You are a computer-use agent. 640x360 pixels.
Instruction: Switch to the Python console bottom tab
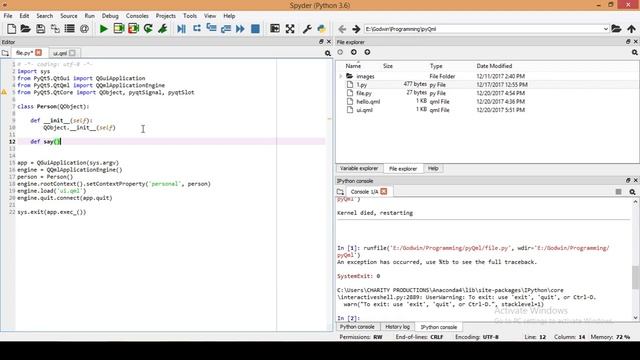coord(357,327)
